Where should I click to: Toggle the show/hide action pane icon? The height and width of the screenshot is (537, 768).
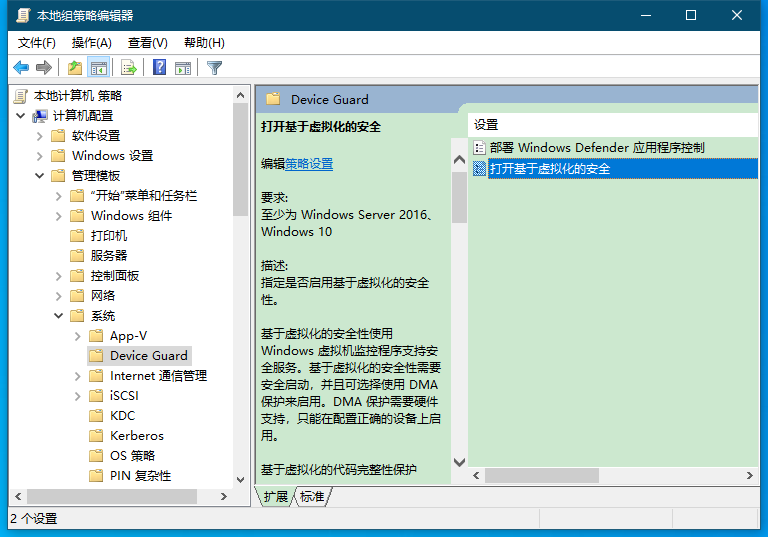183,67
